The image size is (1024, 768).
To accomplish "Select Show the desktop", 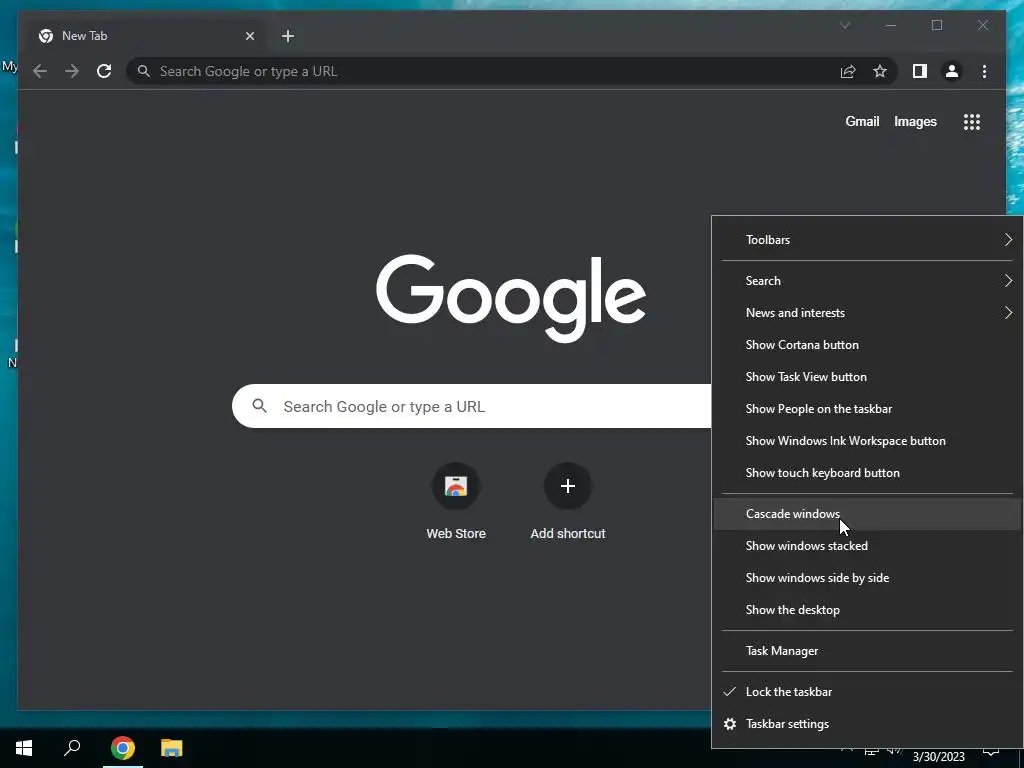I will pyautogui.click(x=867, y=610).
